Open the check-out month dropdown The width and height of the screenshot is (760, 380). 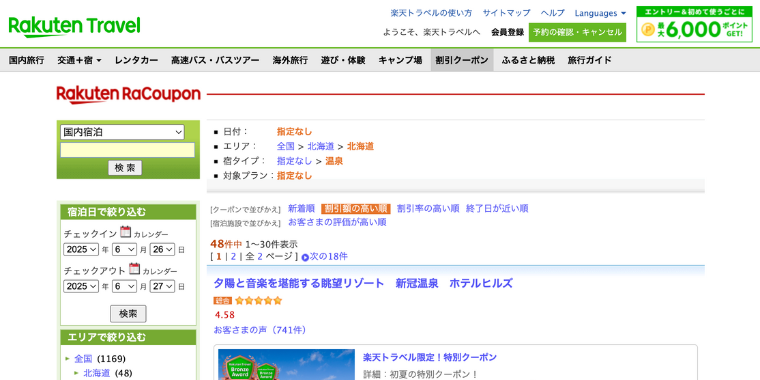(x=125, y=286)
